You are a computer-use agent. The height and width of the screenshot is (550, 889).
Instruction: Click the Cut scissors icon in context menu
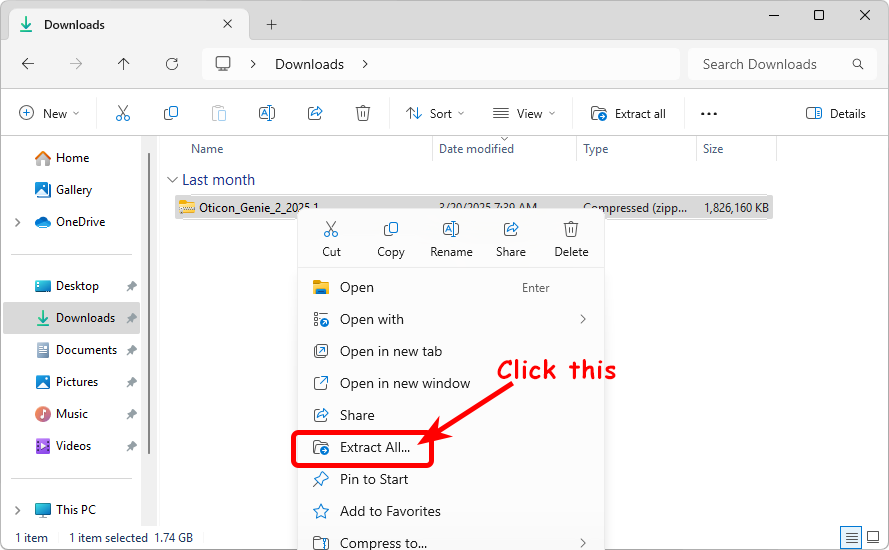tap(331, 230)
